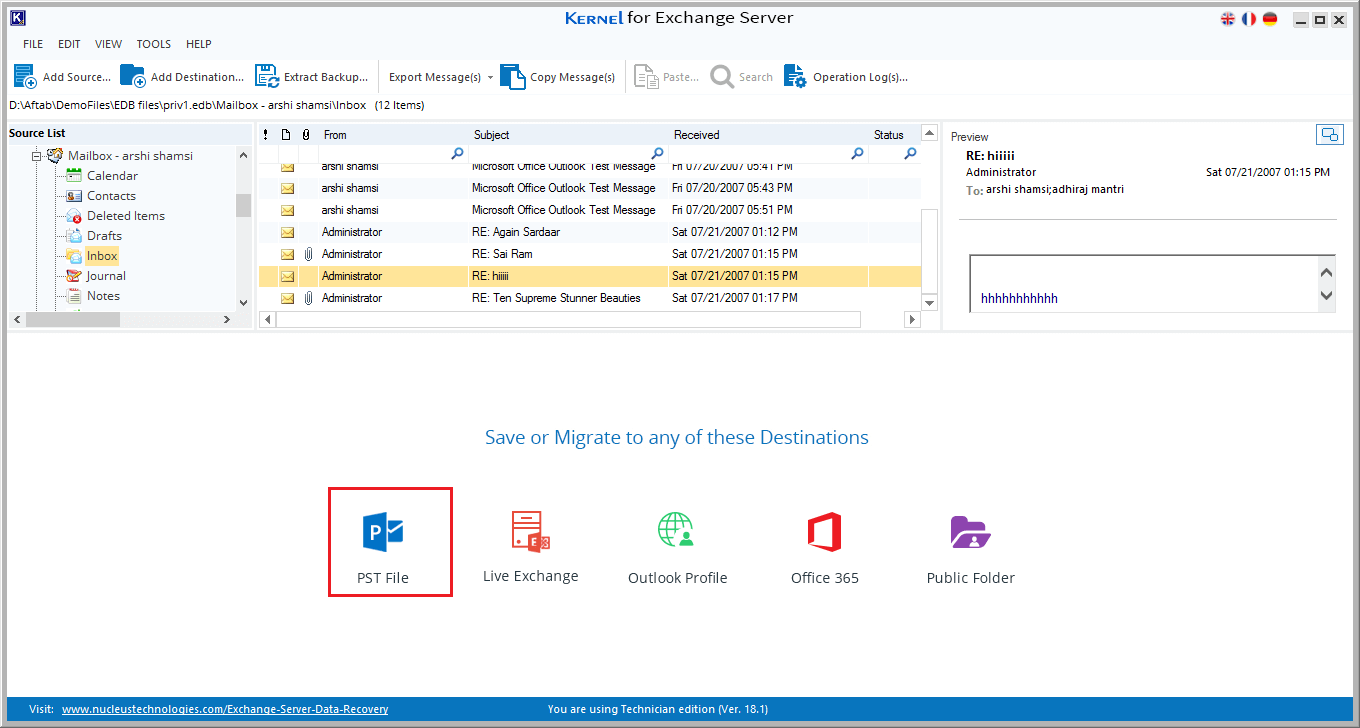1360x728 pixels.
Task: Collapse the Mailbox - arshi shamsi node
Action: [36, 156]
